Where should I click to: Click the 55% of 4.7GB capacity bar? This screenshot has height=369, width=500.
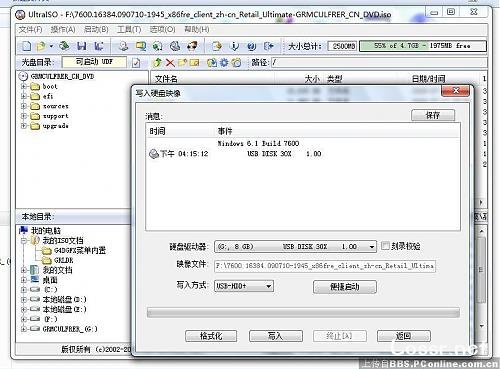[423, 46]
